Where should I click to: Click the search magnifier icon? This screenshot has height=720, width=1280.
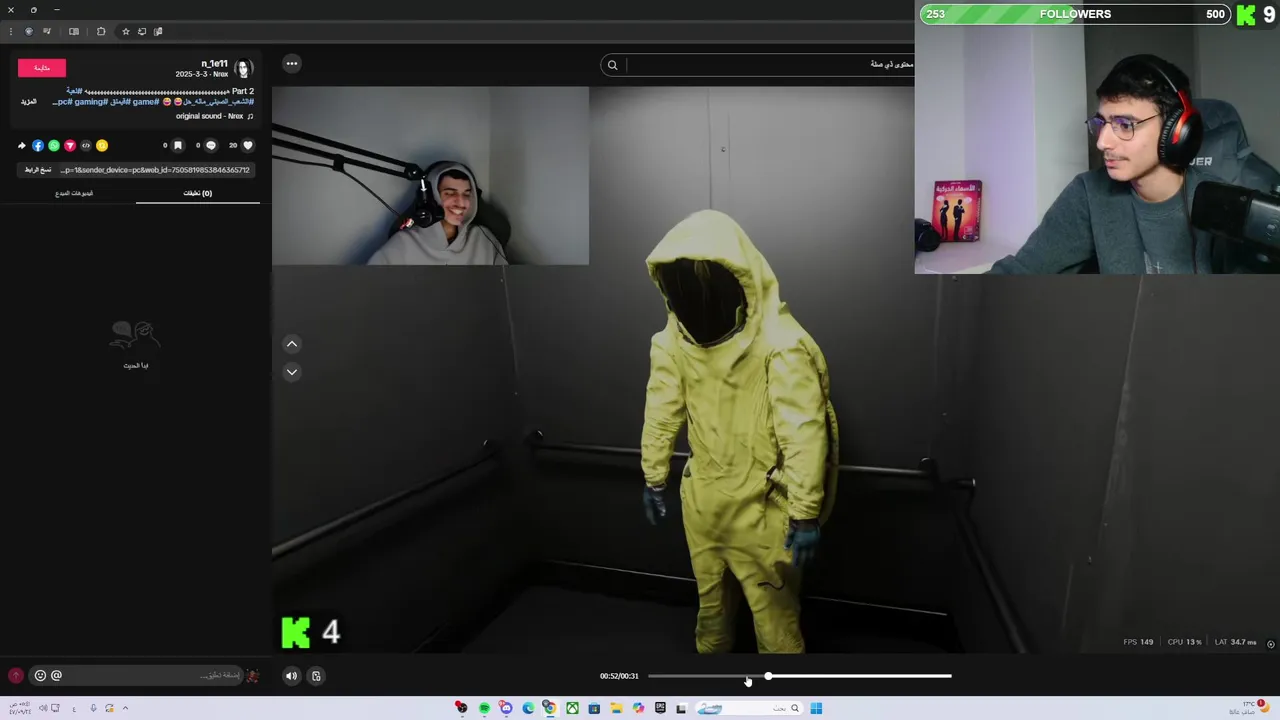tap(612, 65)
